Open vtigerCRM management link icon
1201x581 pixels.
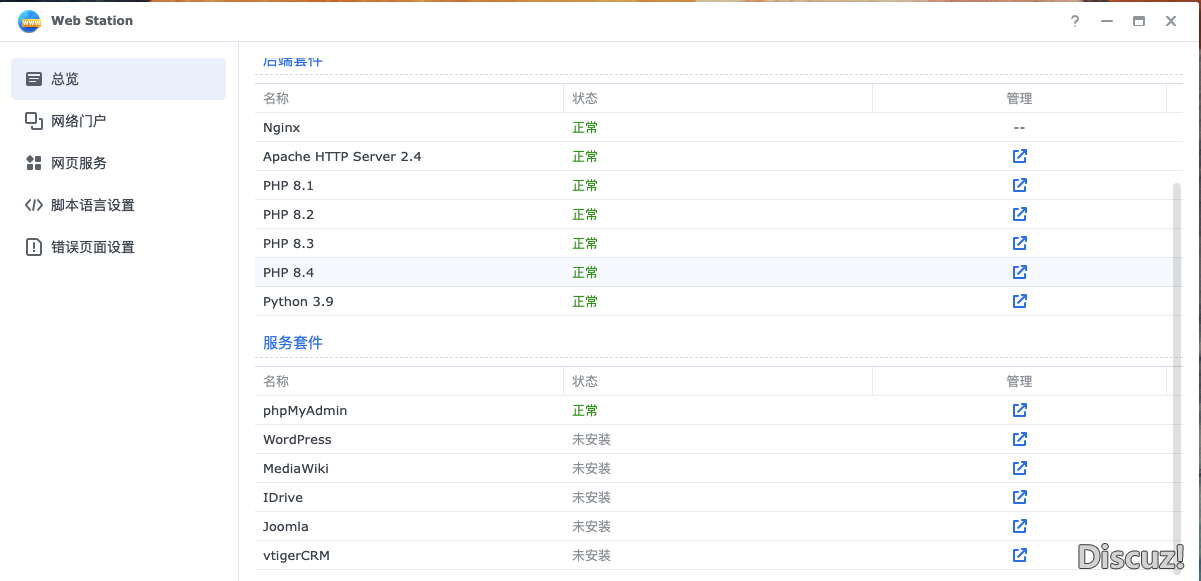[x=1019, y=555]
